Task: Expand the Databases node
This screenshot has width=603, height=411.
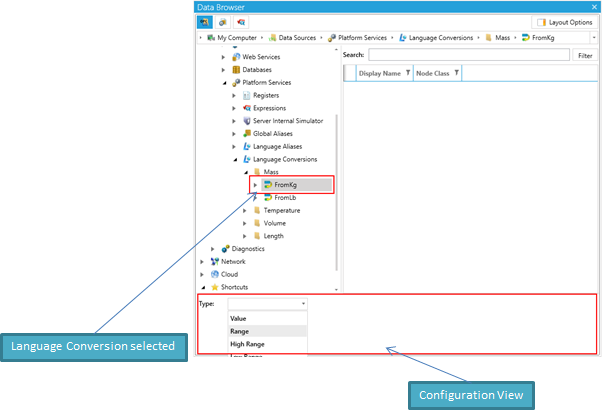Action: (223, 70)
